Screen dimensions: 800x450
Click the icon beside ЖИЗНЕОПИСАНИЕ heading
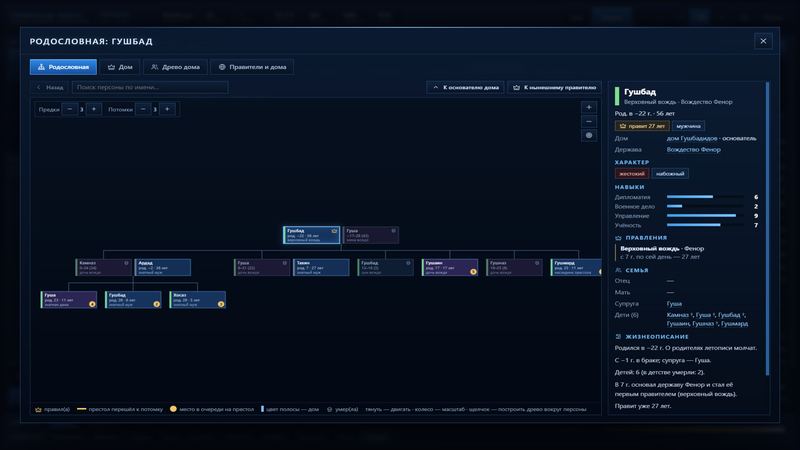pos(618,337)
